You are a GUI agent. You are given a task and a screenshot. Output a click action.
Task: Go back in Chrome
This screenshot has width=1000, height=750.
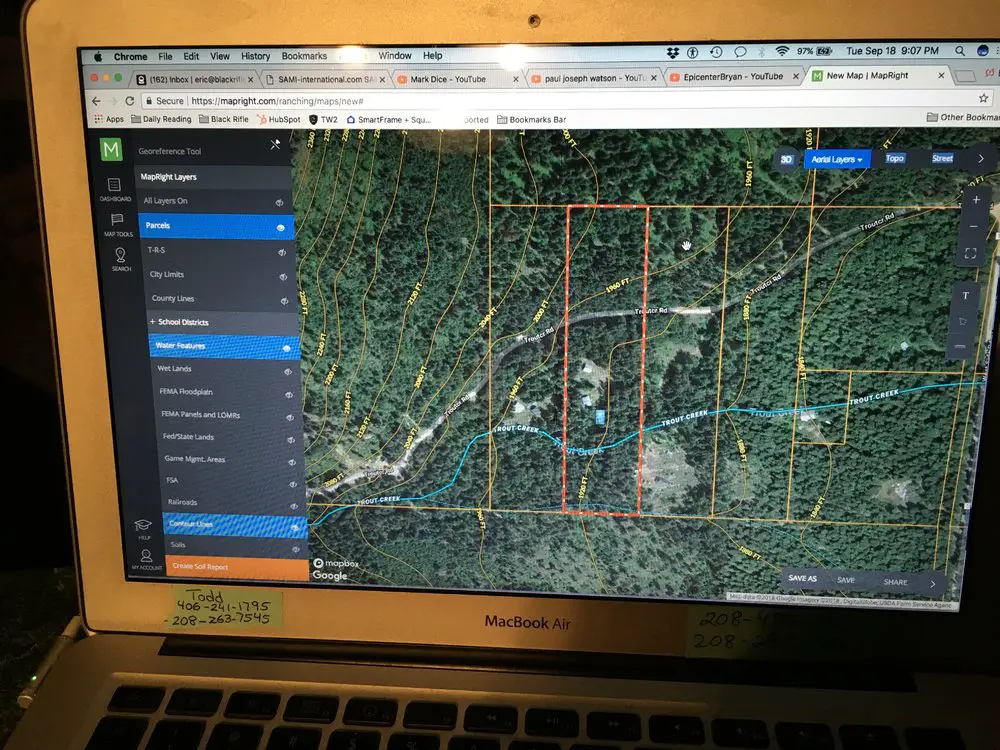96,101
